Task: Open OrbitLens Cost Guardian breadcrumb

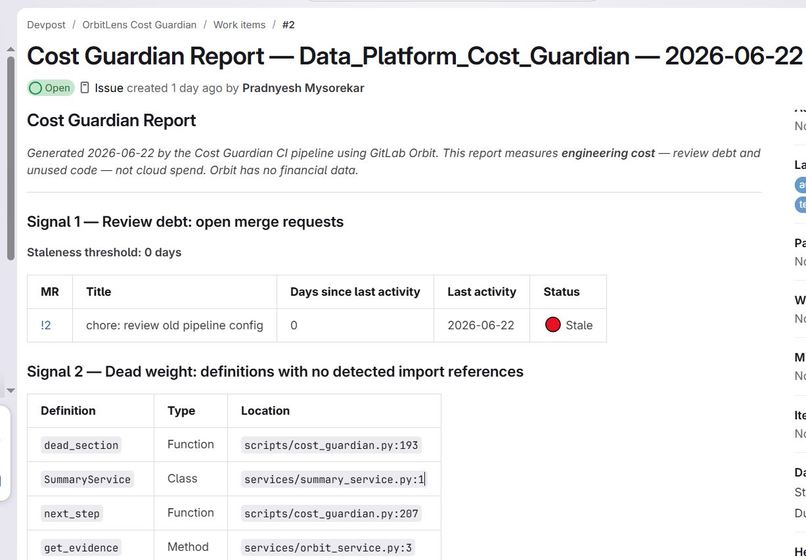Action: click(139, 25)
